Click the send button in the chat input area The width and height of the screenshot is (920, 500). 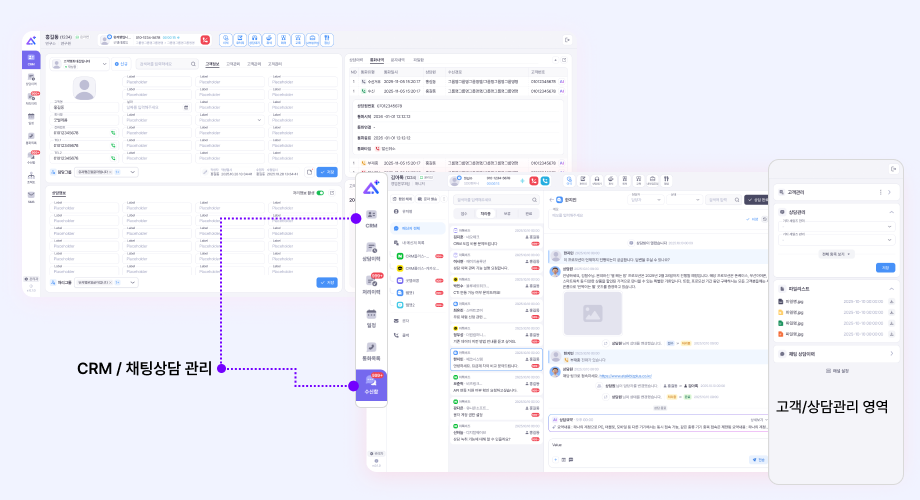(759, 460)
